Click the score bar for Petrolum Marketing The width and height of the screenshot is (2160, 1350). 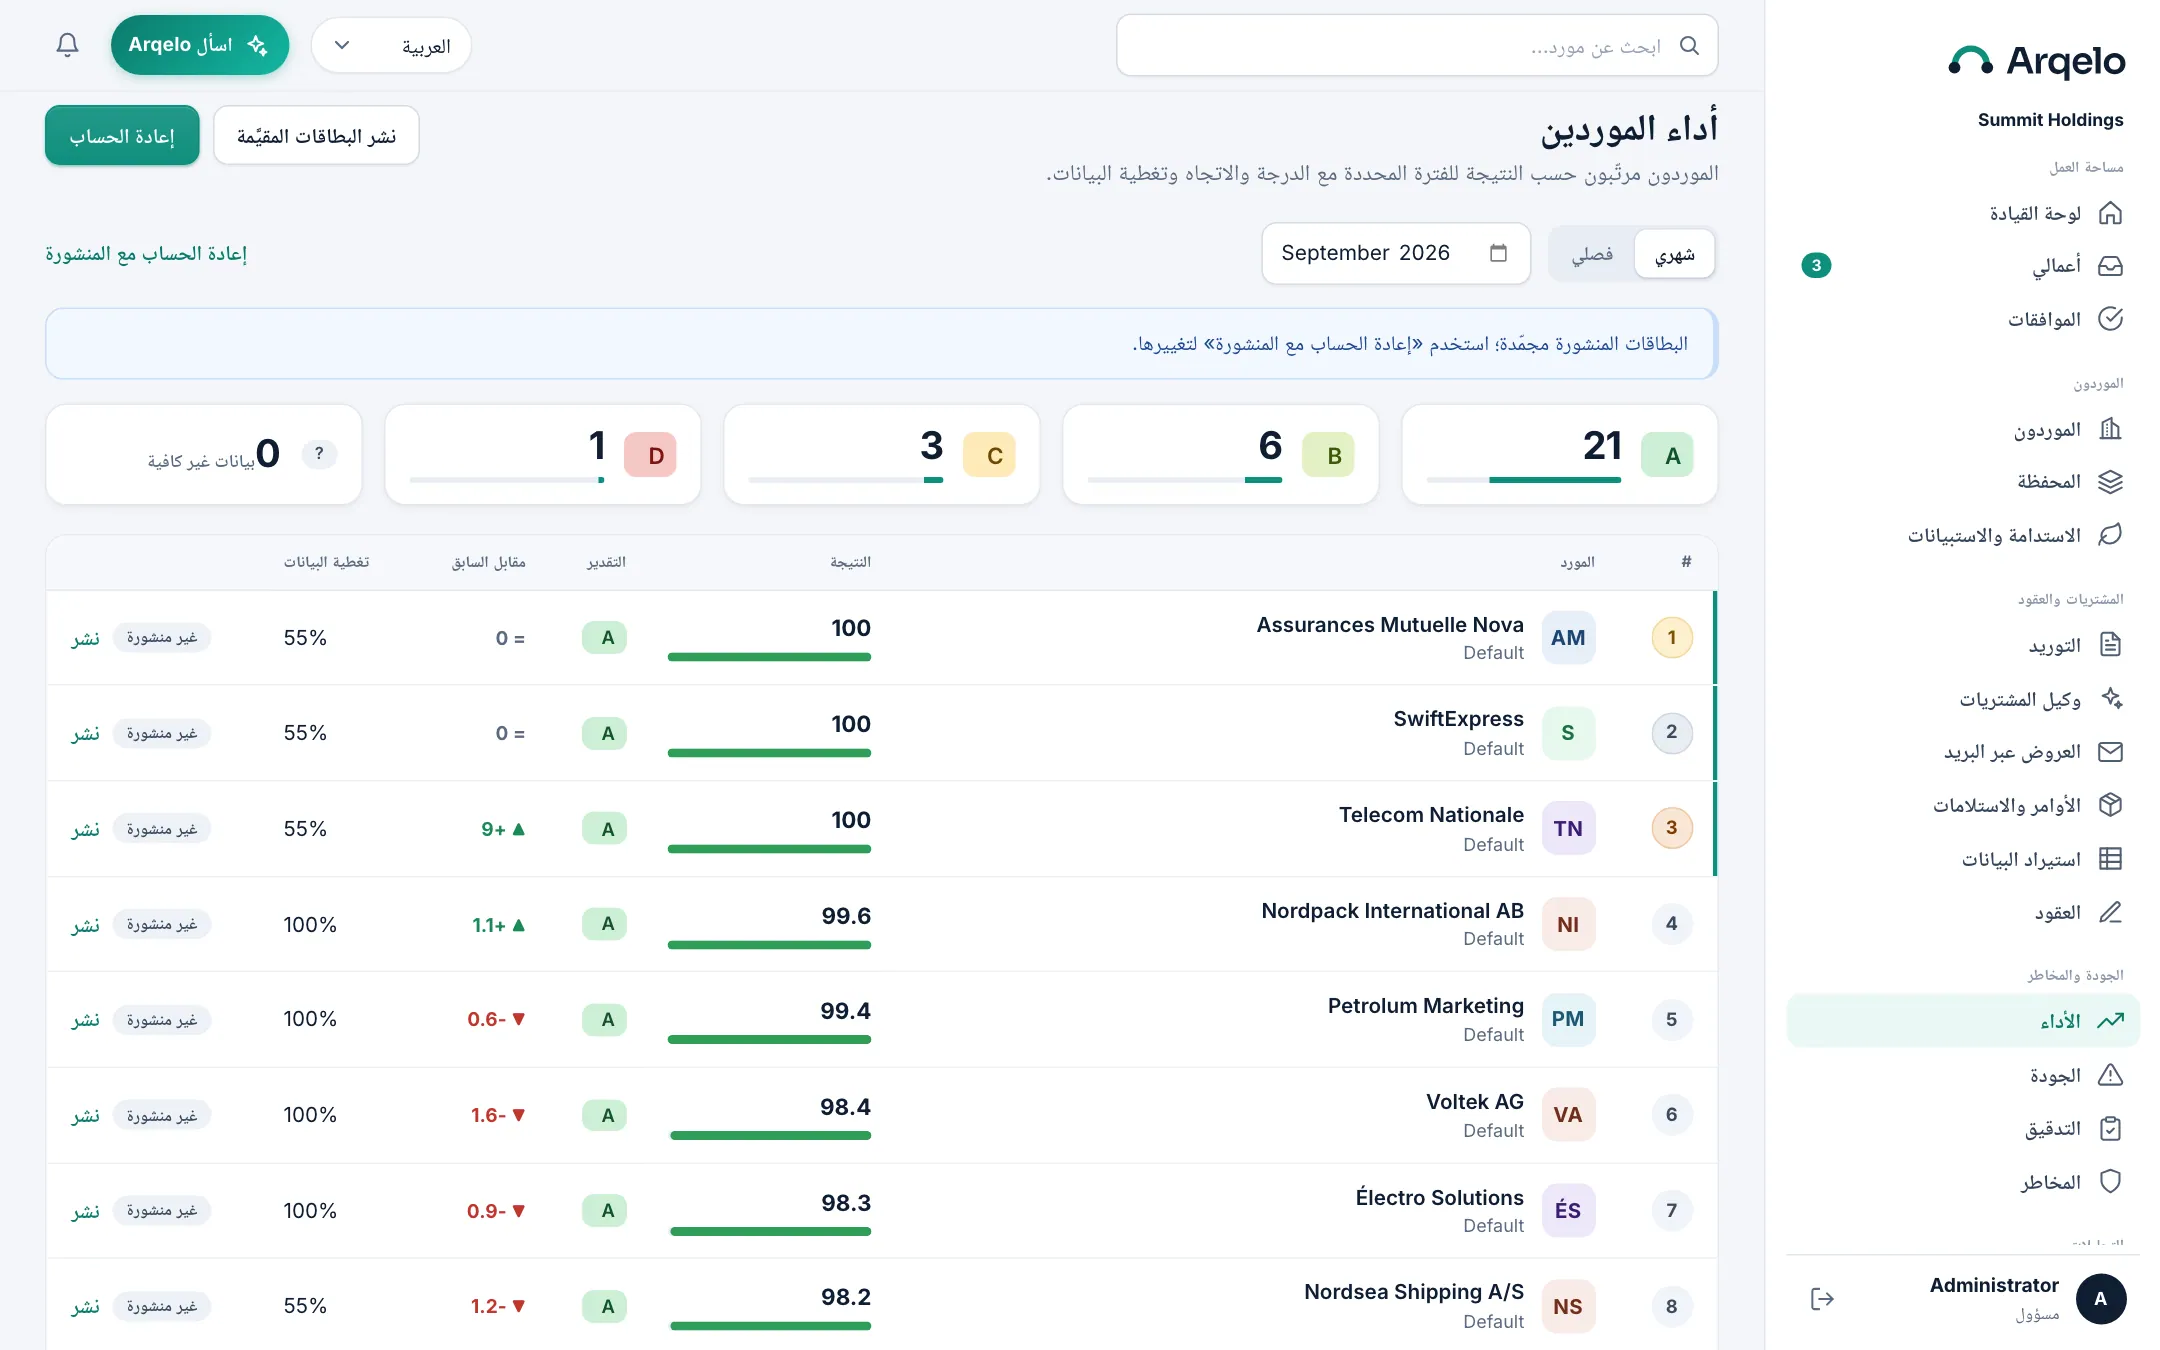pyautogui.click(x=769, y=1040)
